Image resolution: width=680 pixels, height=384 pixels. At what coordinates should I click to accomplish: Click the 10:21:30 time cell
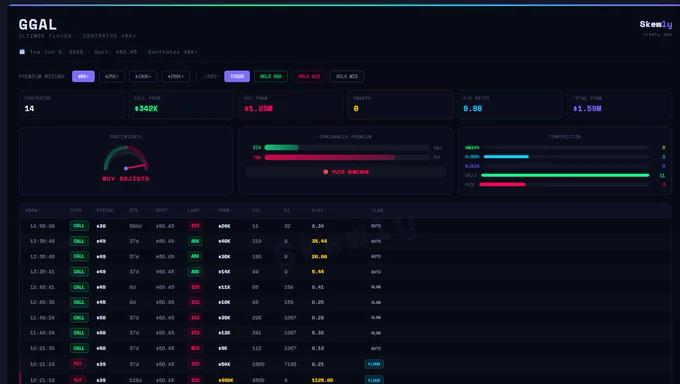[42, 348]
